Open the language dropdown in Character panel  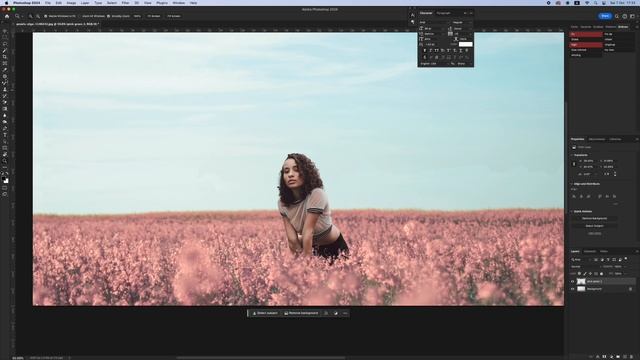(x=434, y=64)
